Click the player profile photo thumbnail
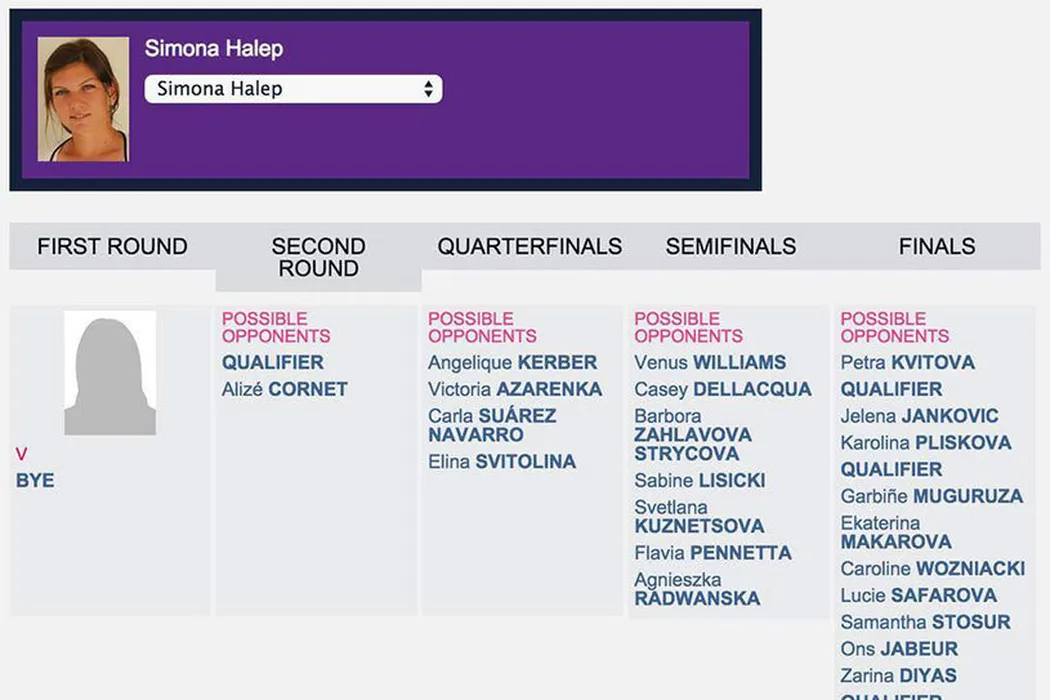 [x=83, y=99]
